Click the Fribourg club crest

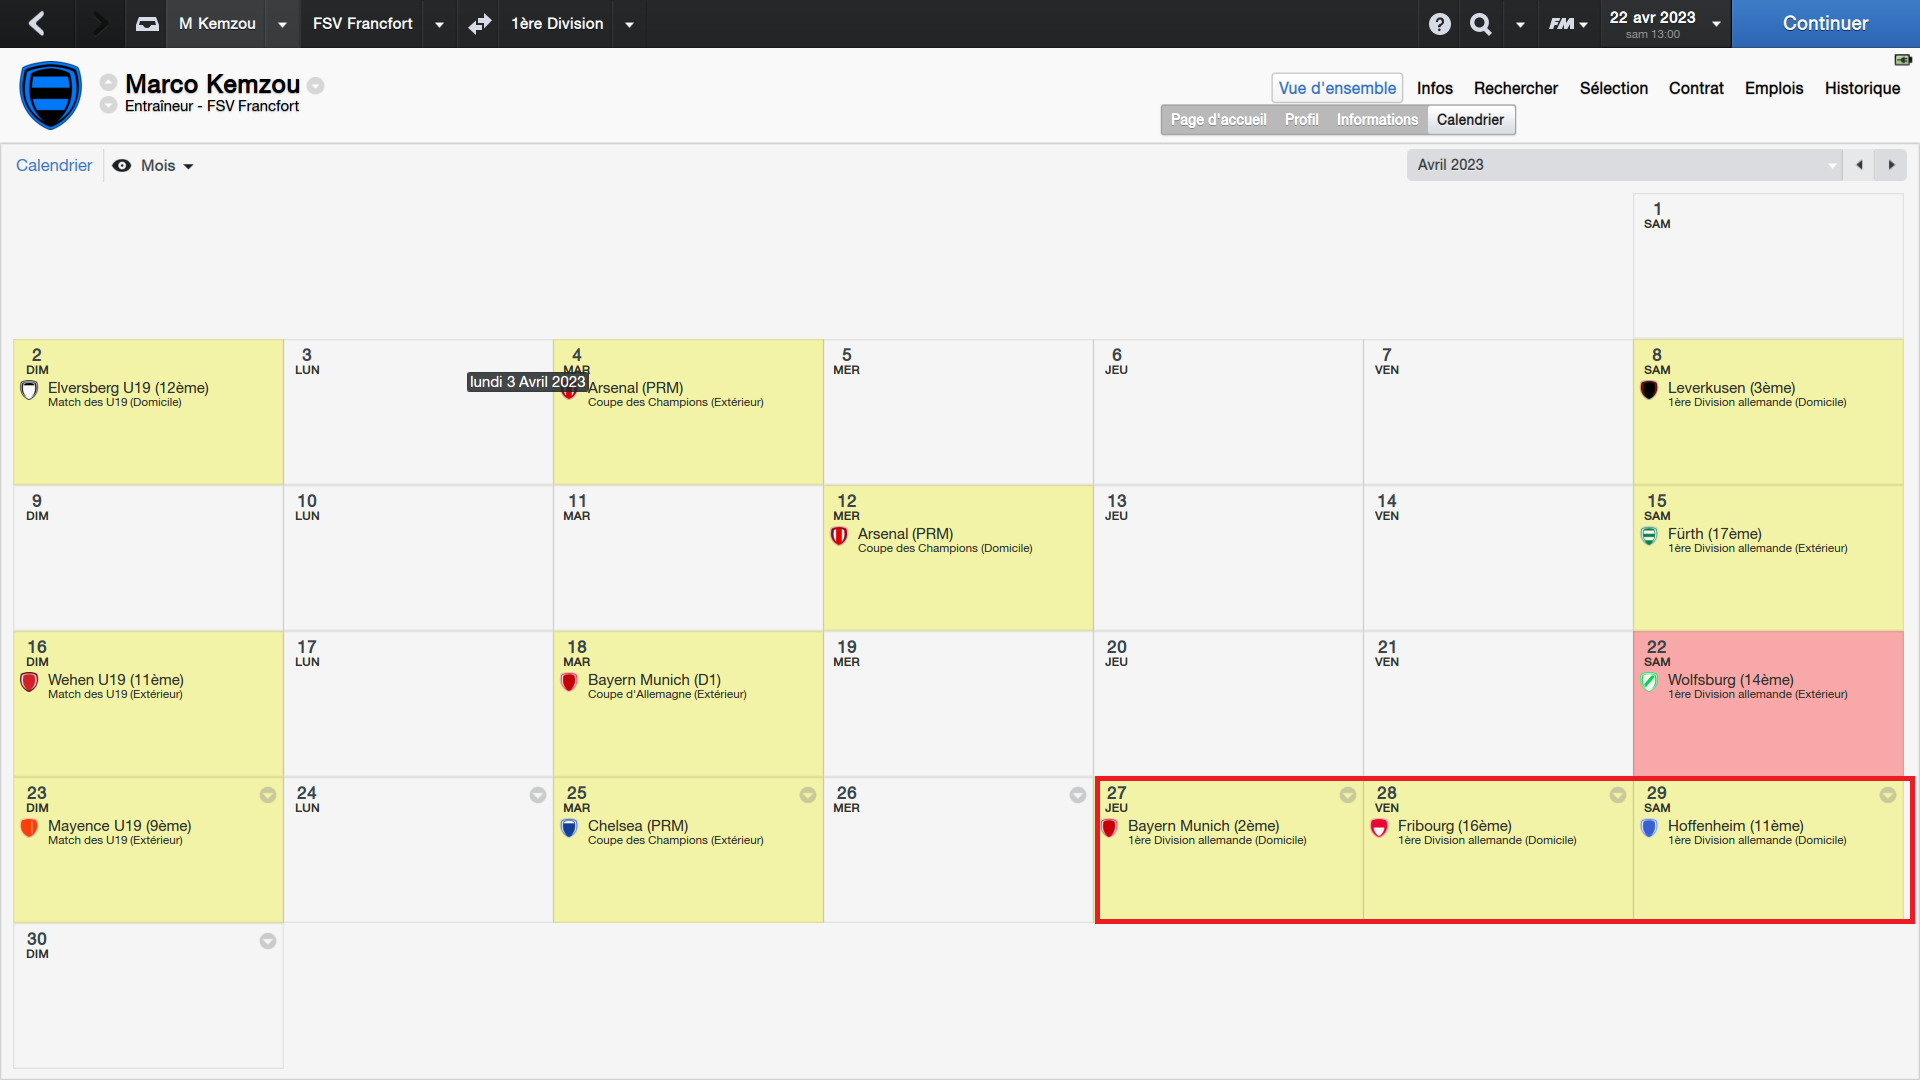1379,828
